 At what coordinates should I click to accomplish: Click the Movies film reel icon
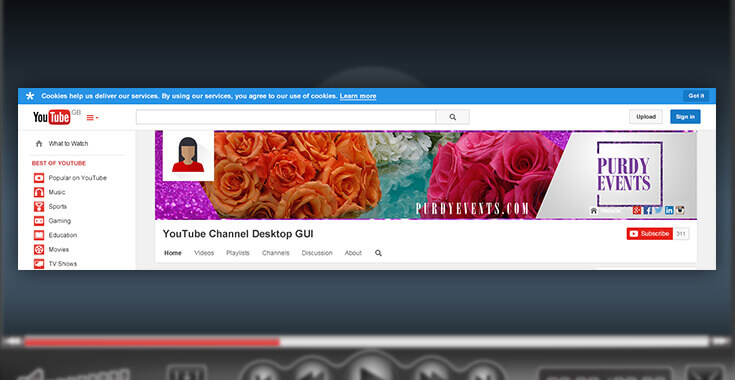point(39,249)
